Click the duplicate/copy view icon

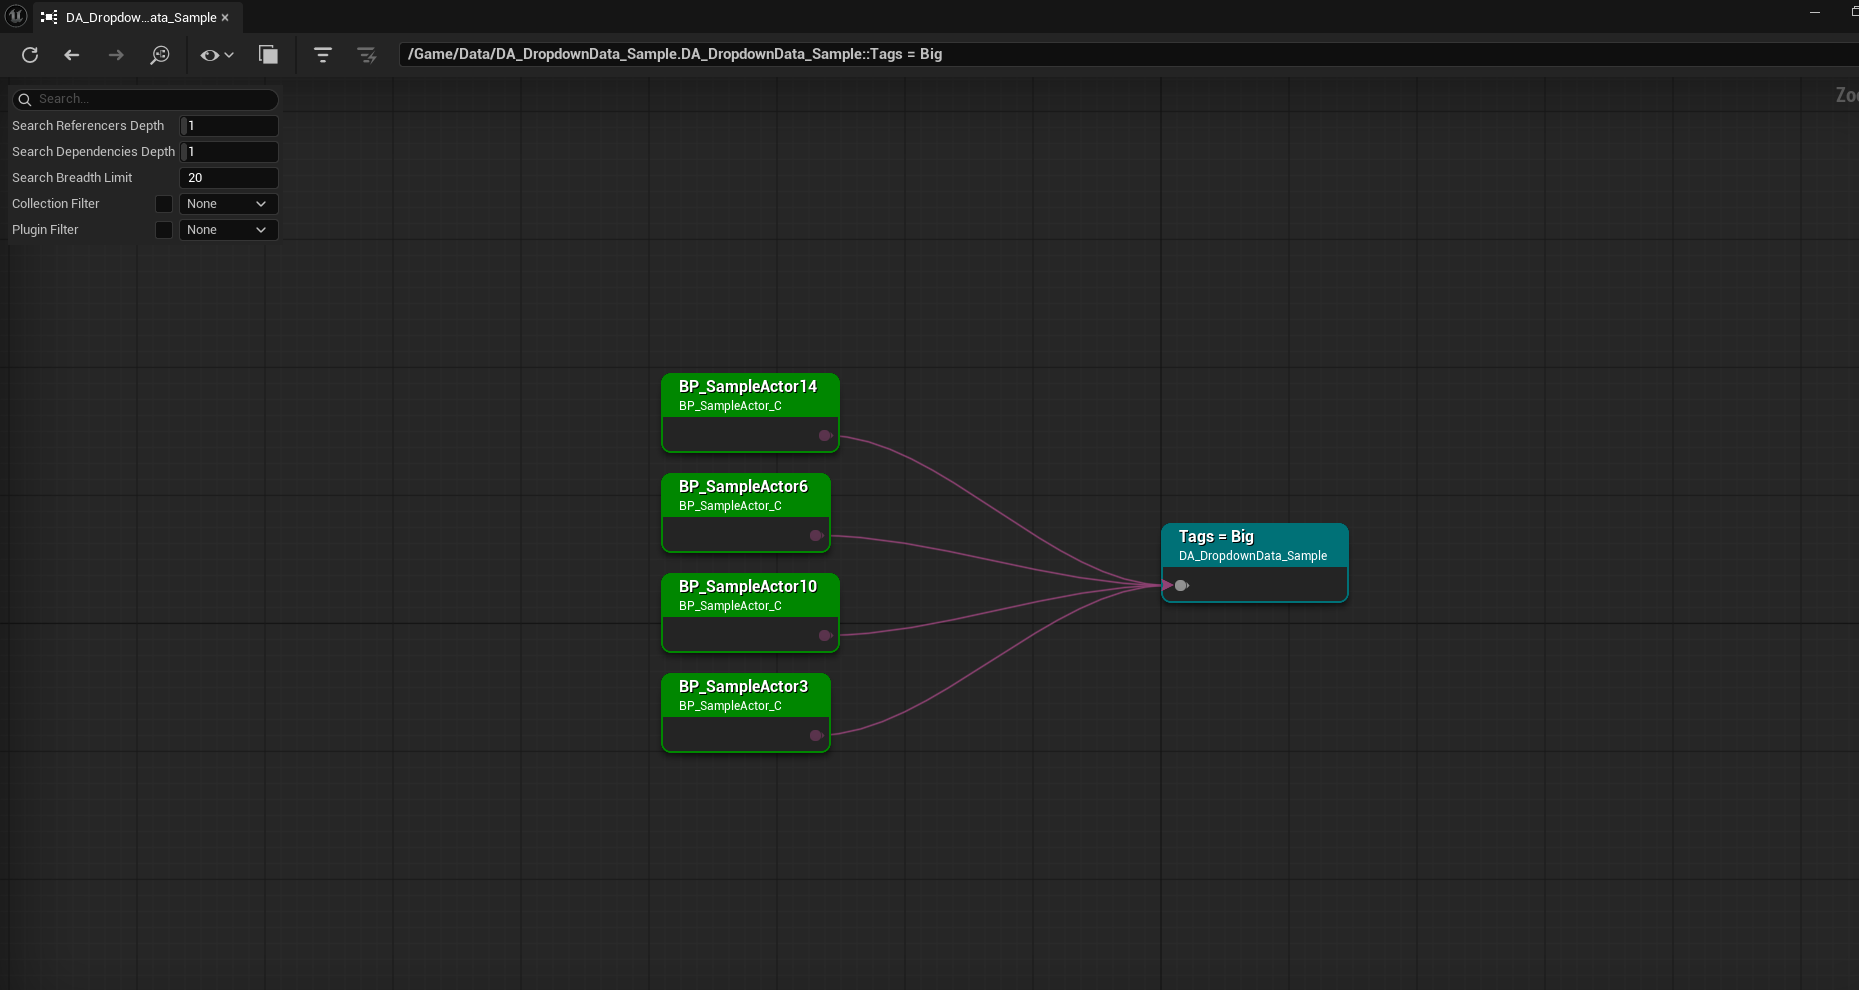(x=268, y=55)
